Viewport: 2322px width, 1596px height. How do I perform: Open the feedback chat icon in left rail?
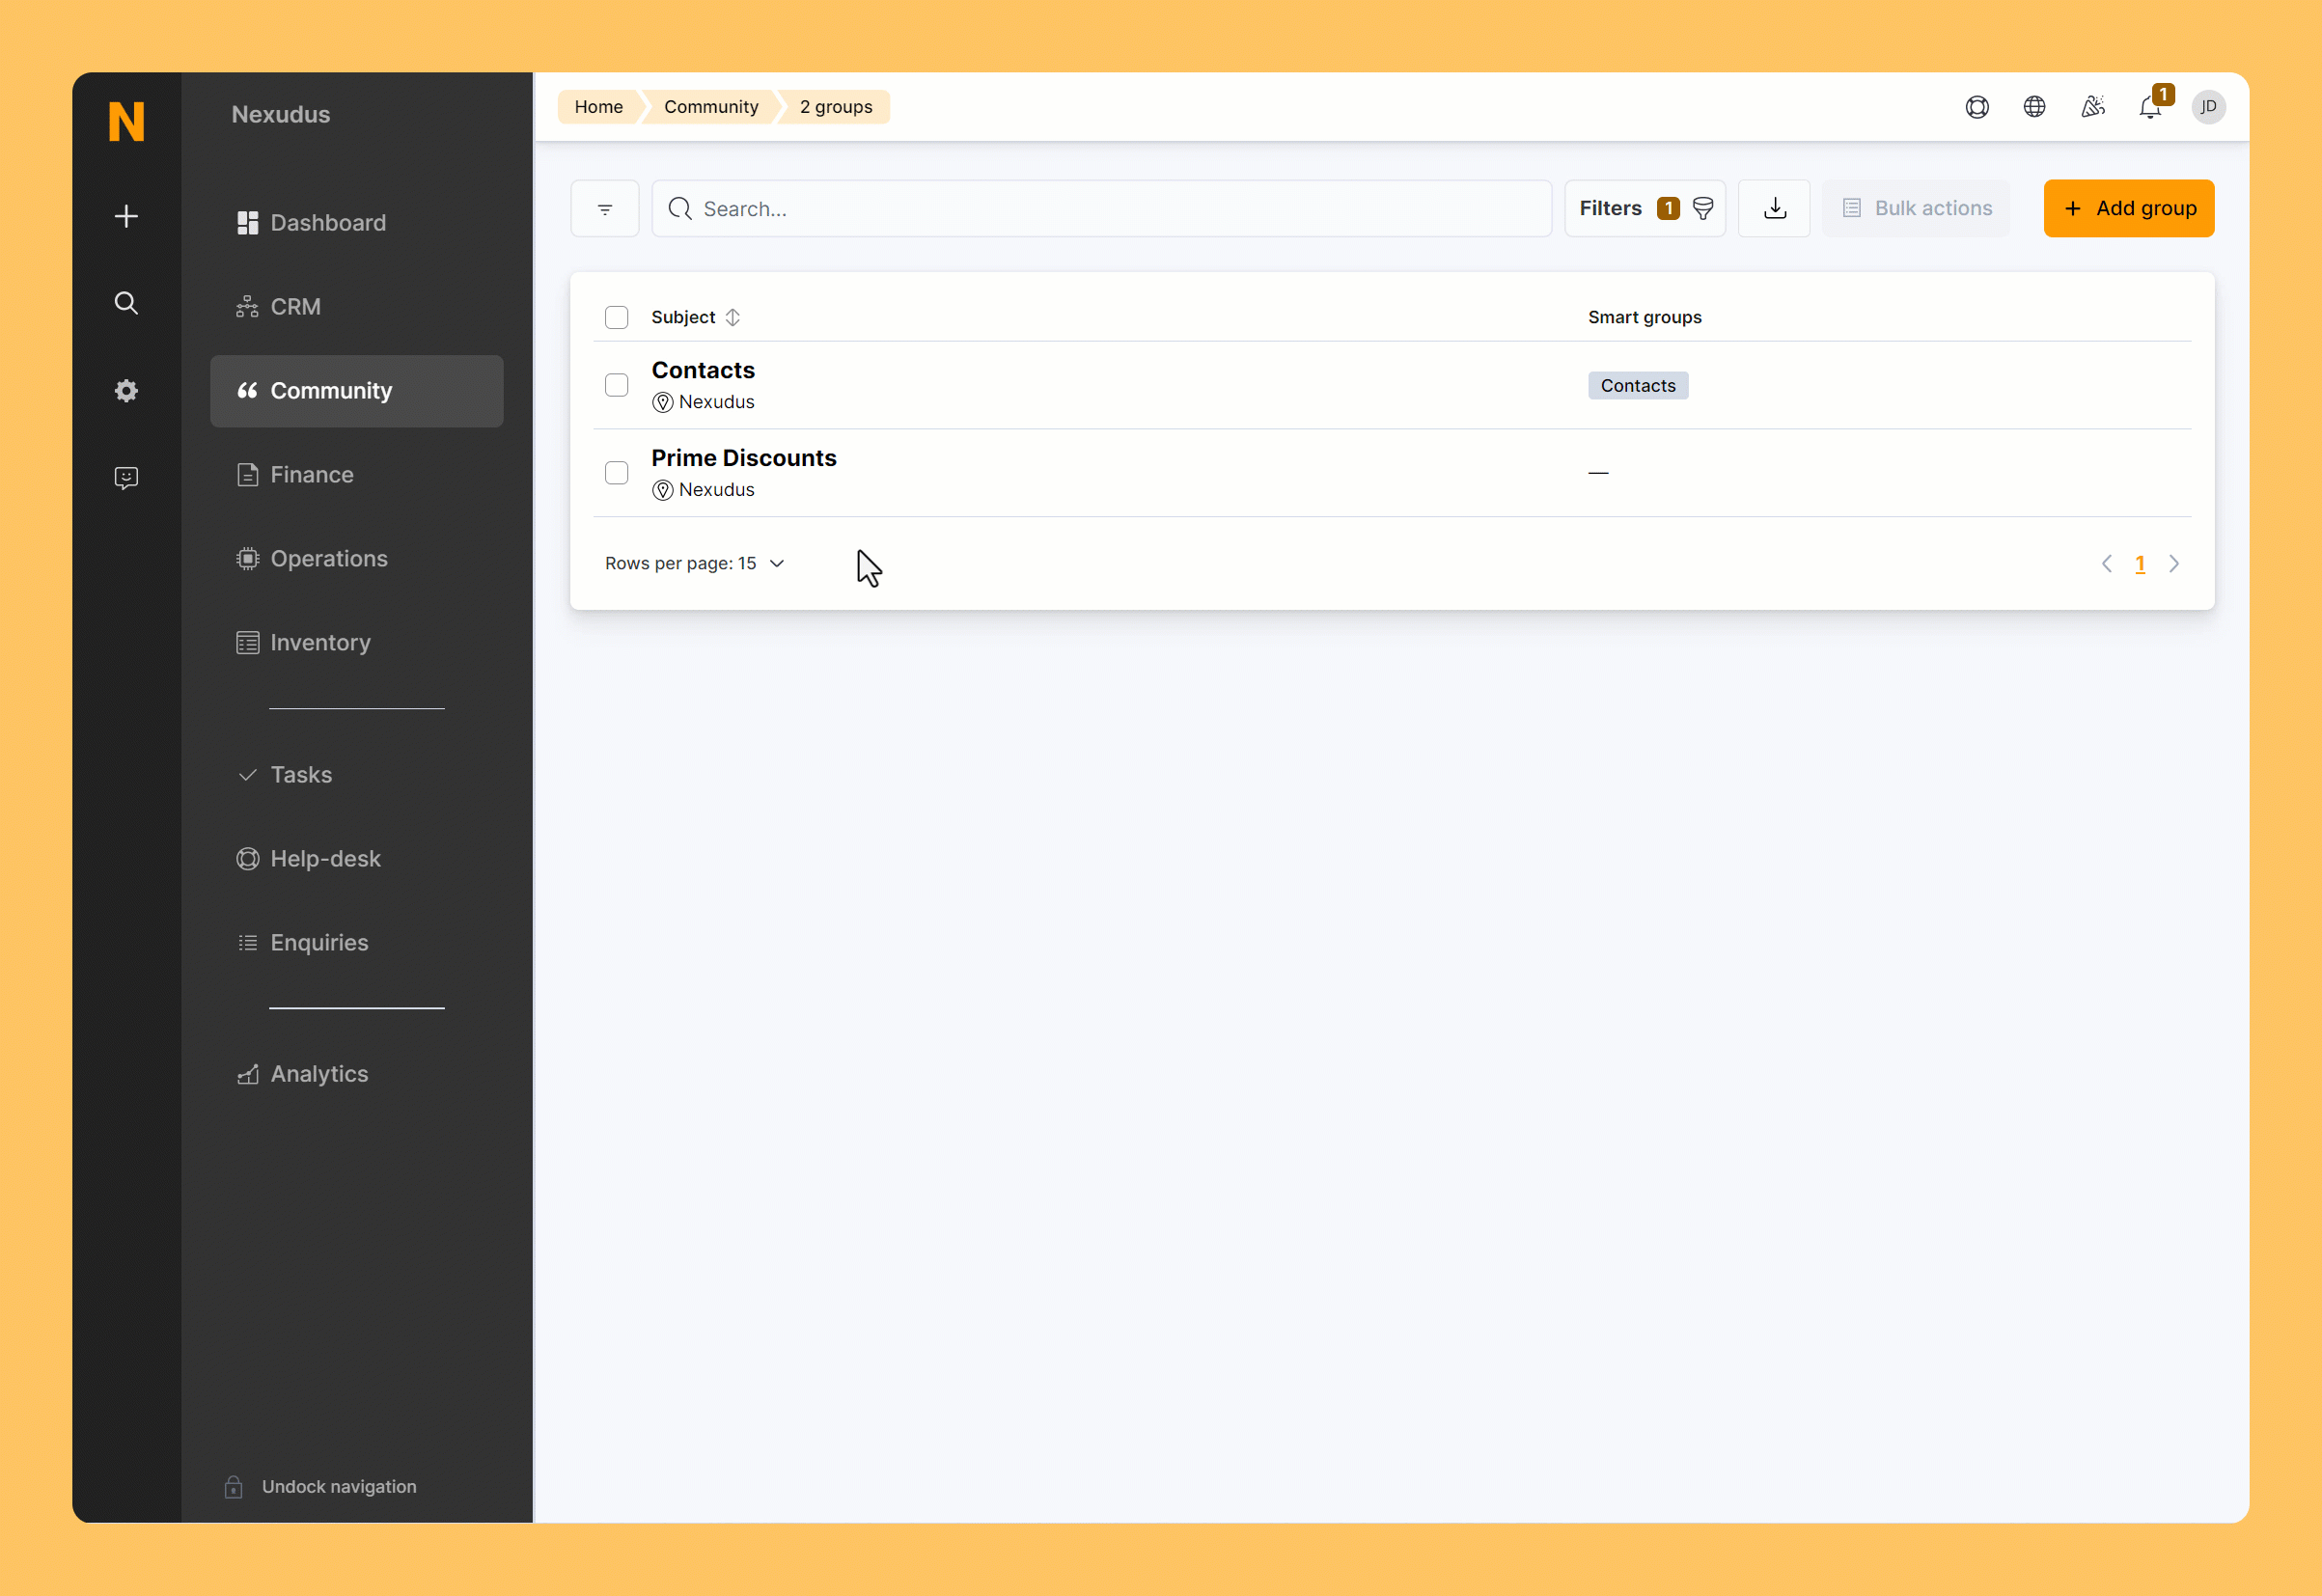pos(126,478)
